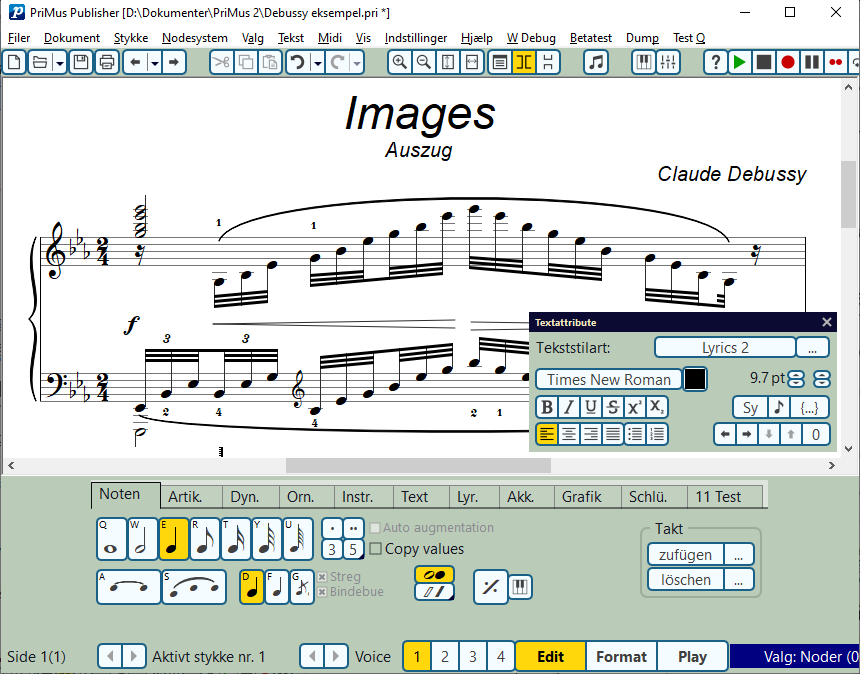Click the Zoom in magnifier
The width and height of the screenshot is (860, 674).
point(399,62)
